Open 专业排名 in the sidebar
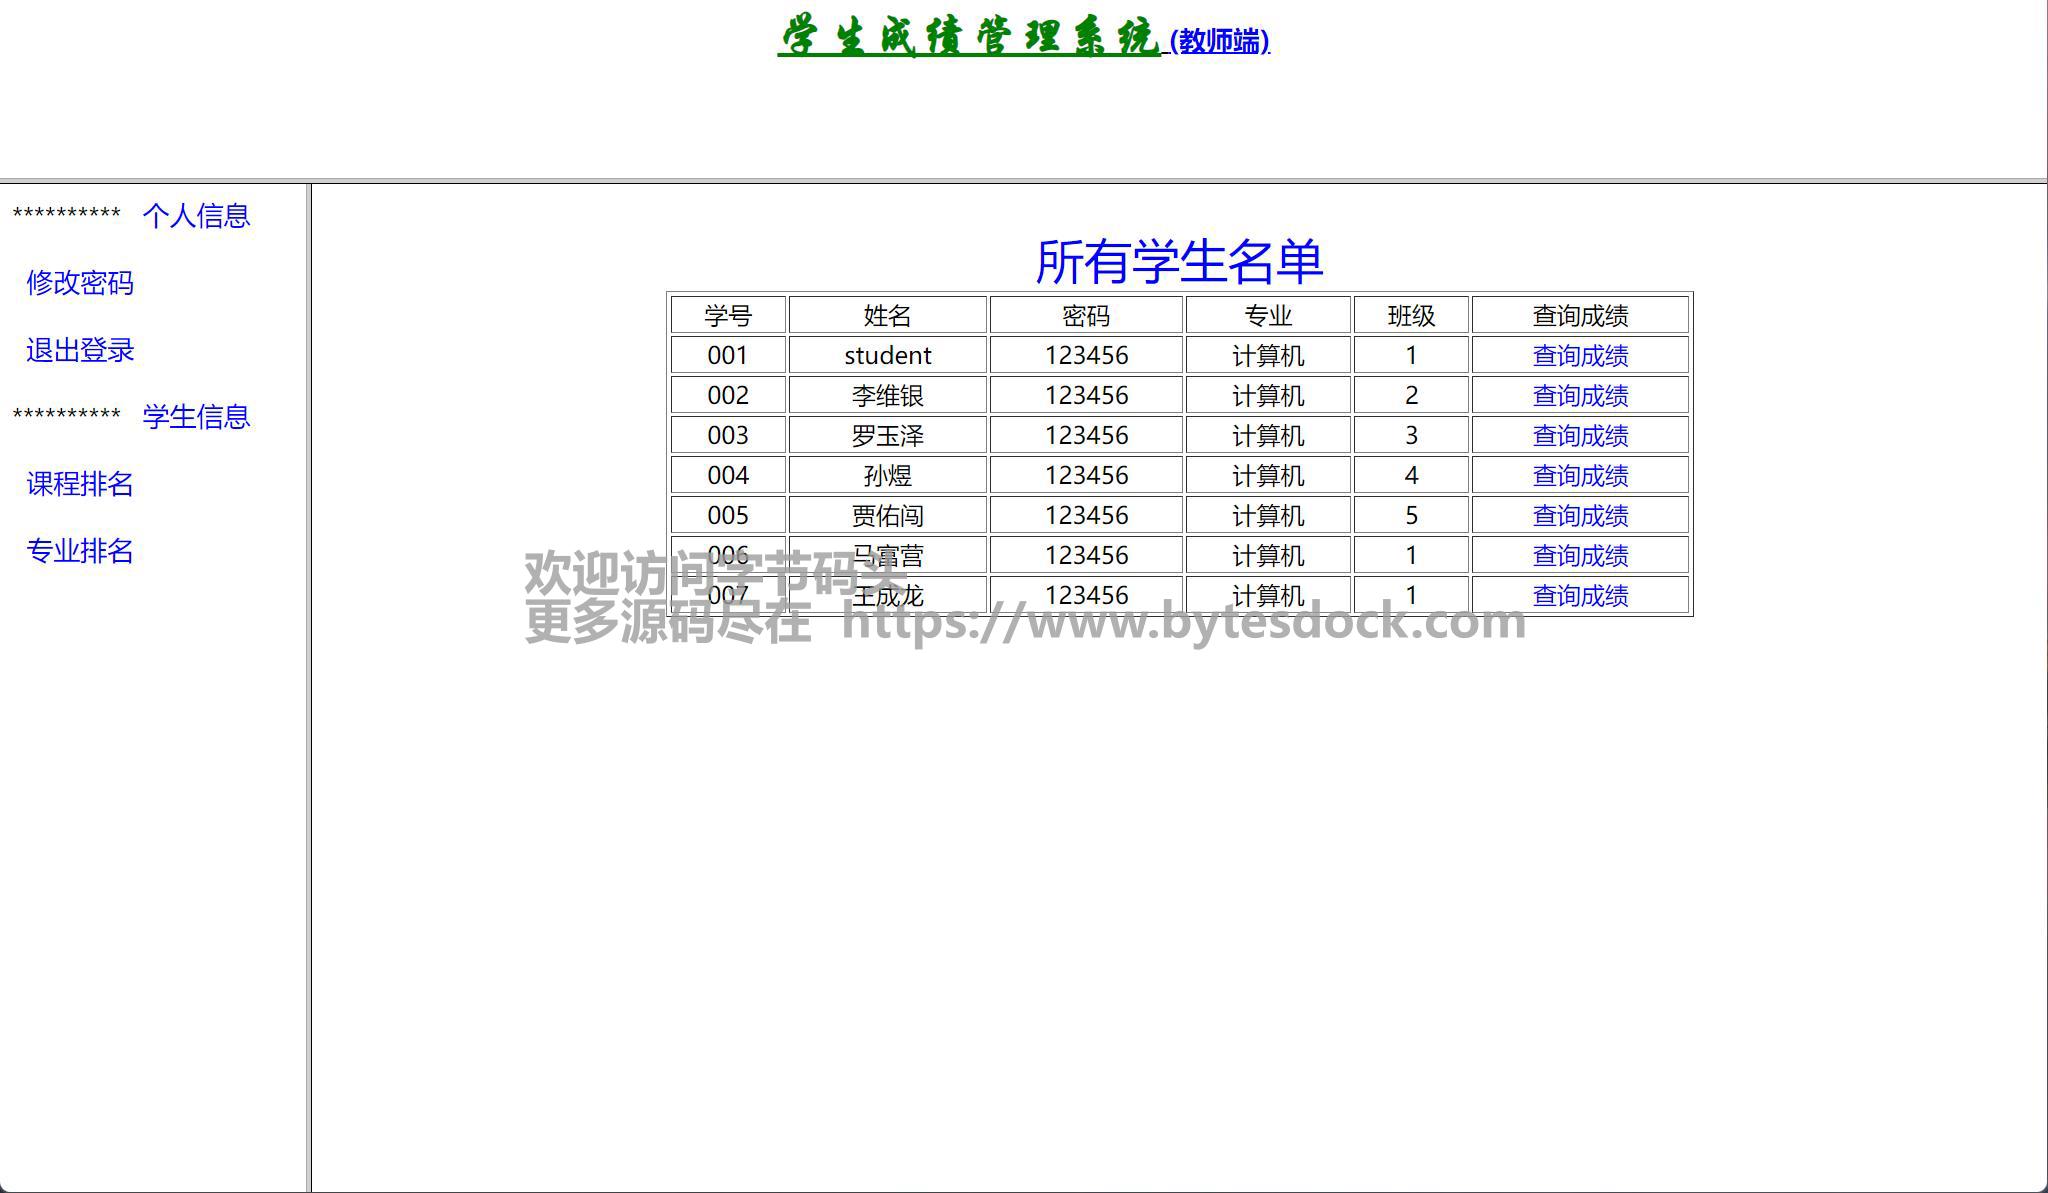Image resolution: width=2048 pixels, height=1193 pixels. coord(80,551)
